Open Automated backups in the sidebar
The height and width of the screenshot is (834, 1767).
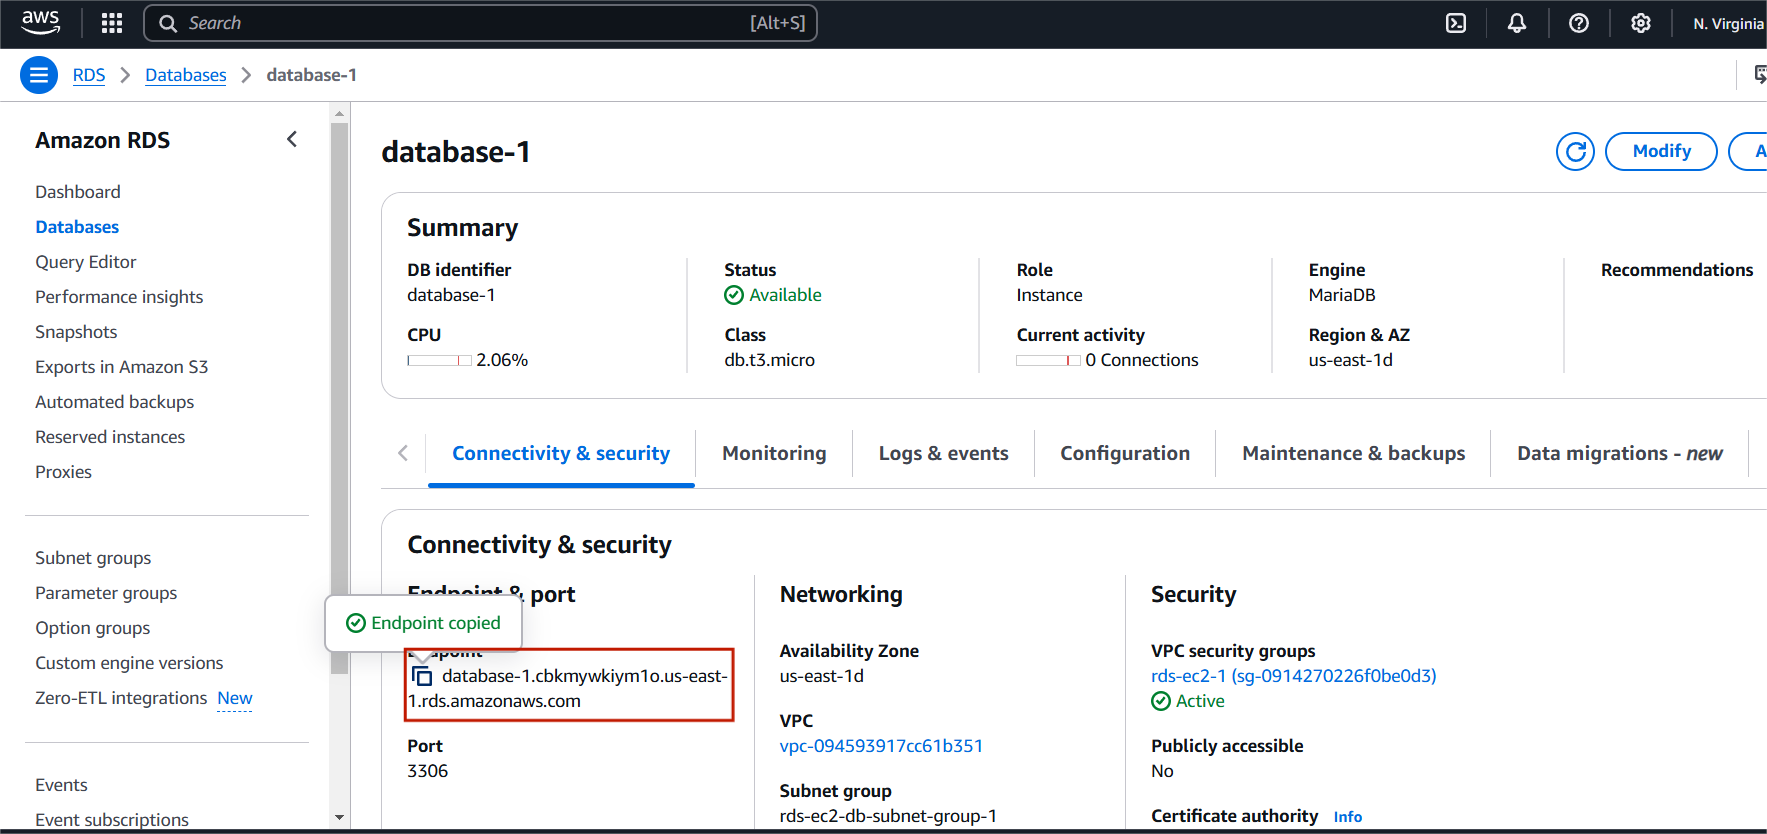[x=115, y=401]
